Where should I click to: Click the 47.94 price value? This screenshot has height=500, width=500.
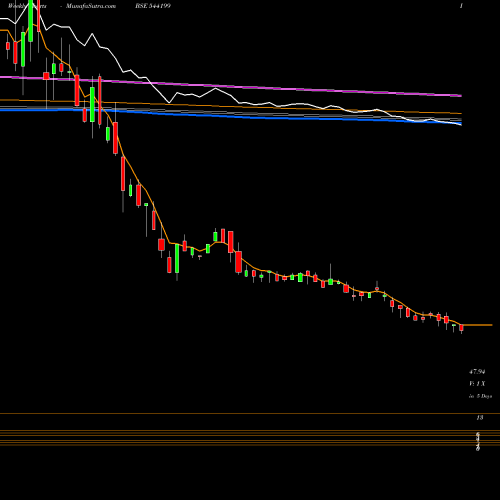pyautogui.click(x=477, y=371)
